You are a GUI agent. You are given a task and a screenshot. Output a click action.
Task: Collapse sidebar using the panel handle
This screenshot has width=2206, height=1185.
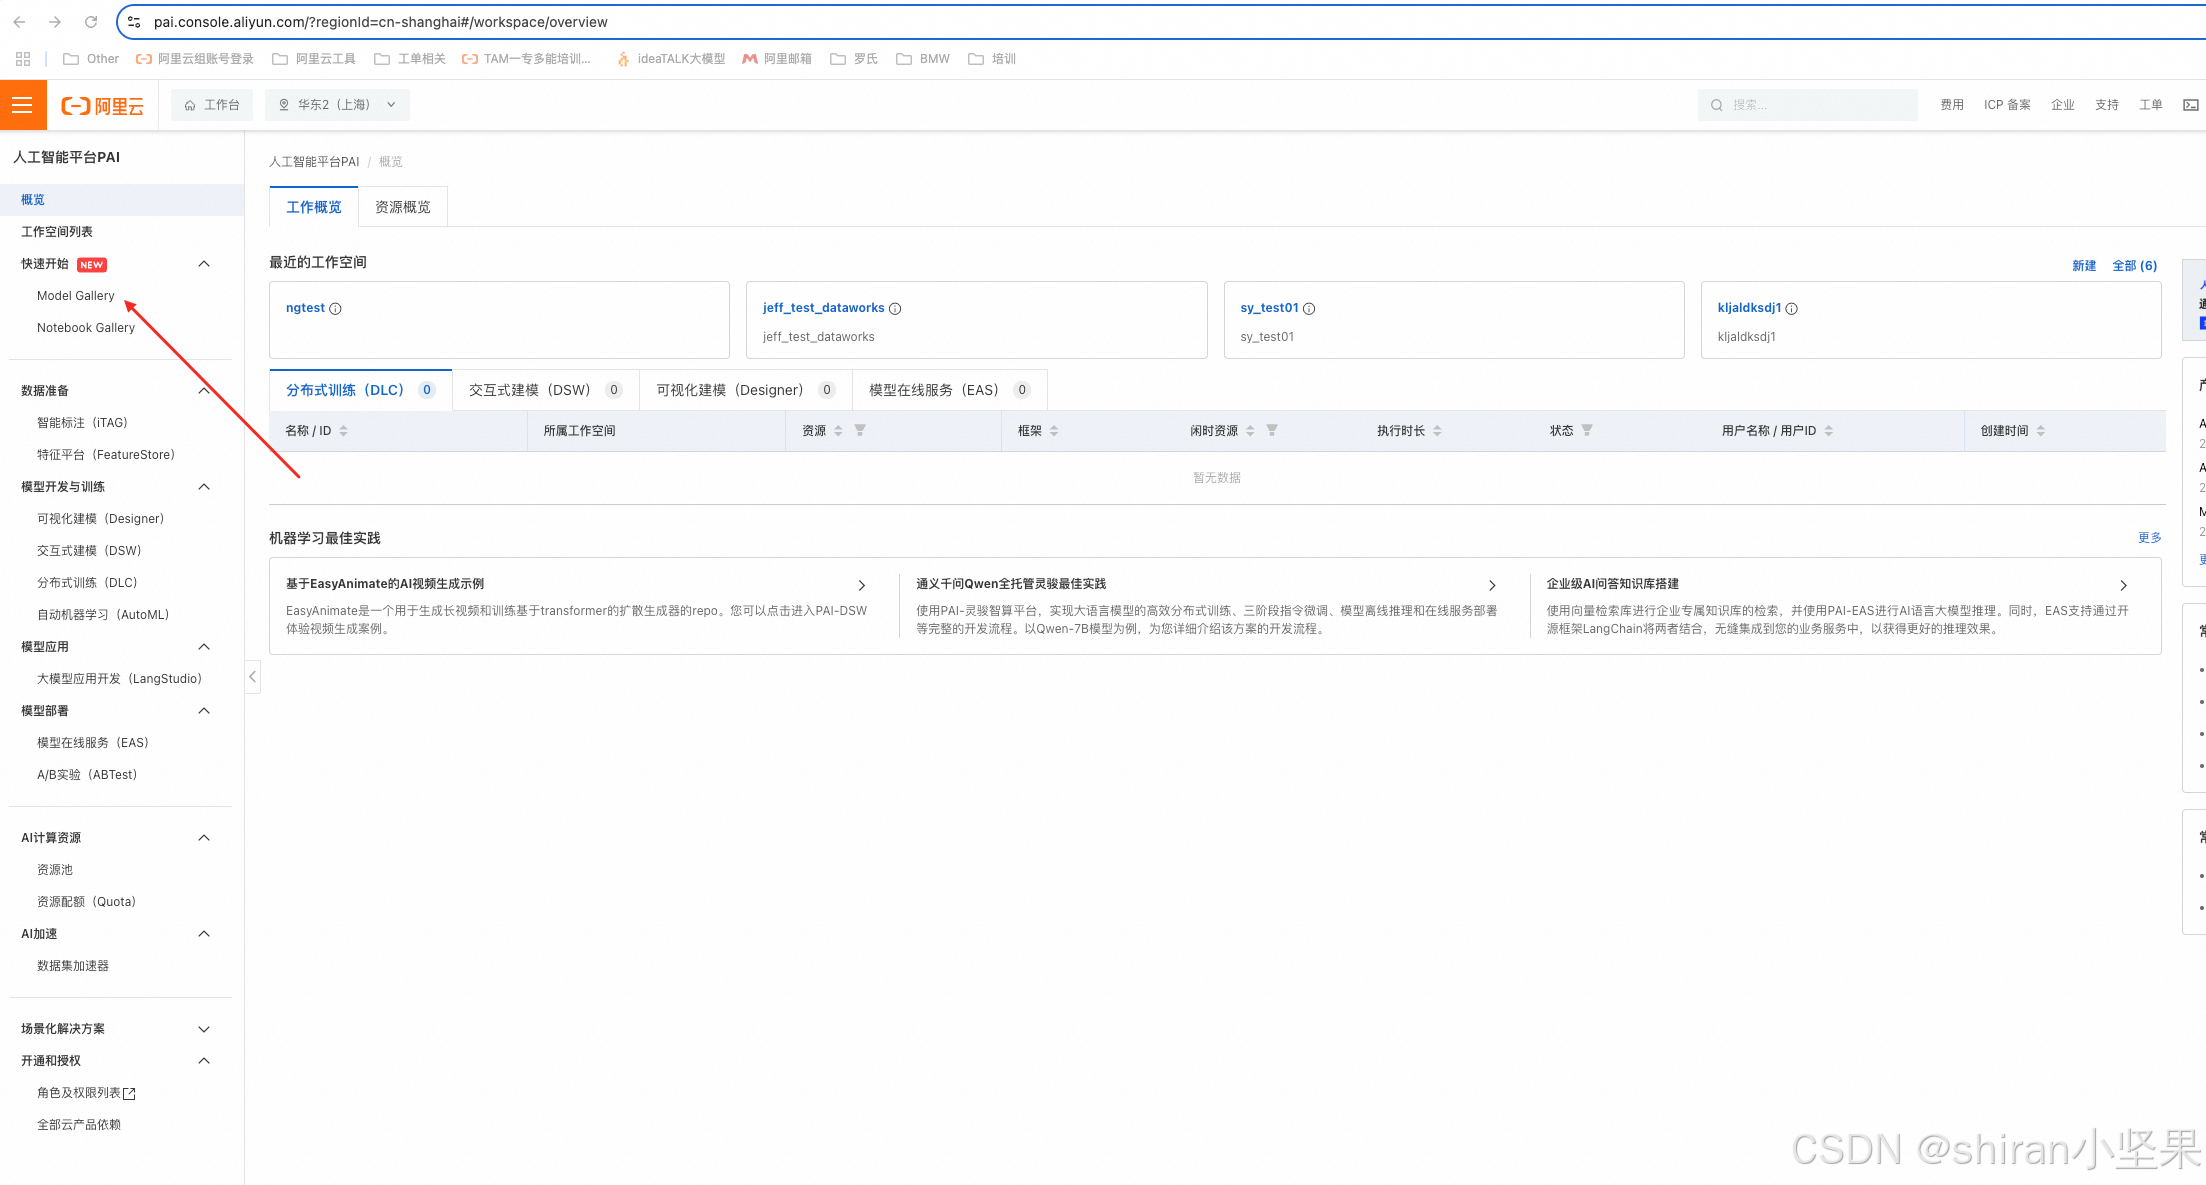pos(252,677)
